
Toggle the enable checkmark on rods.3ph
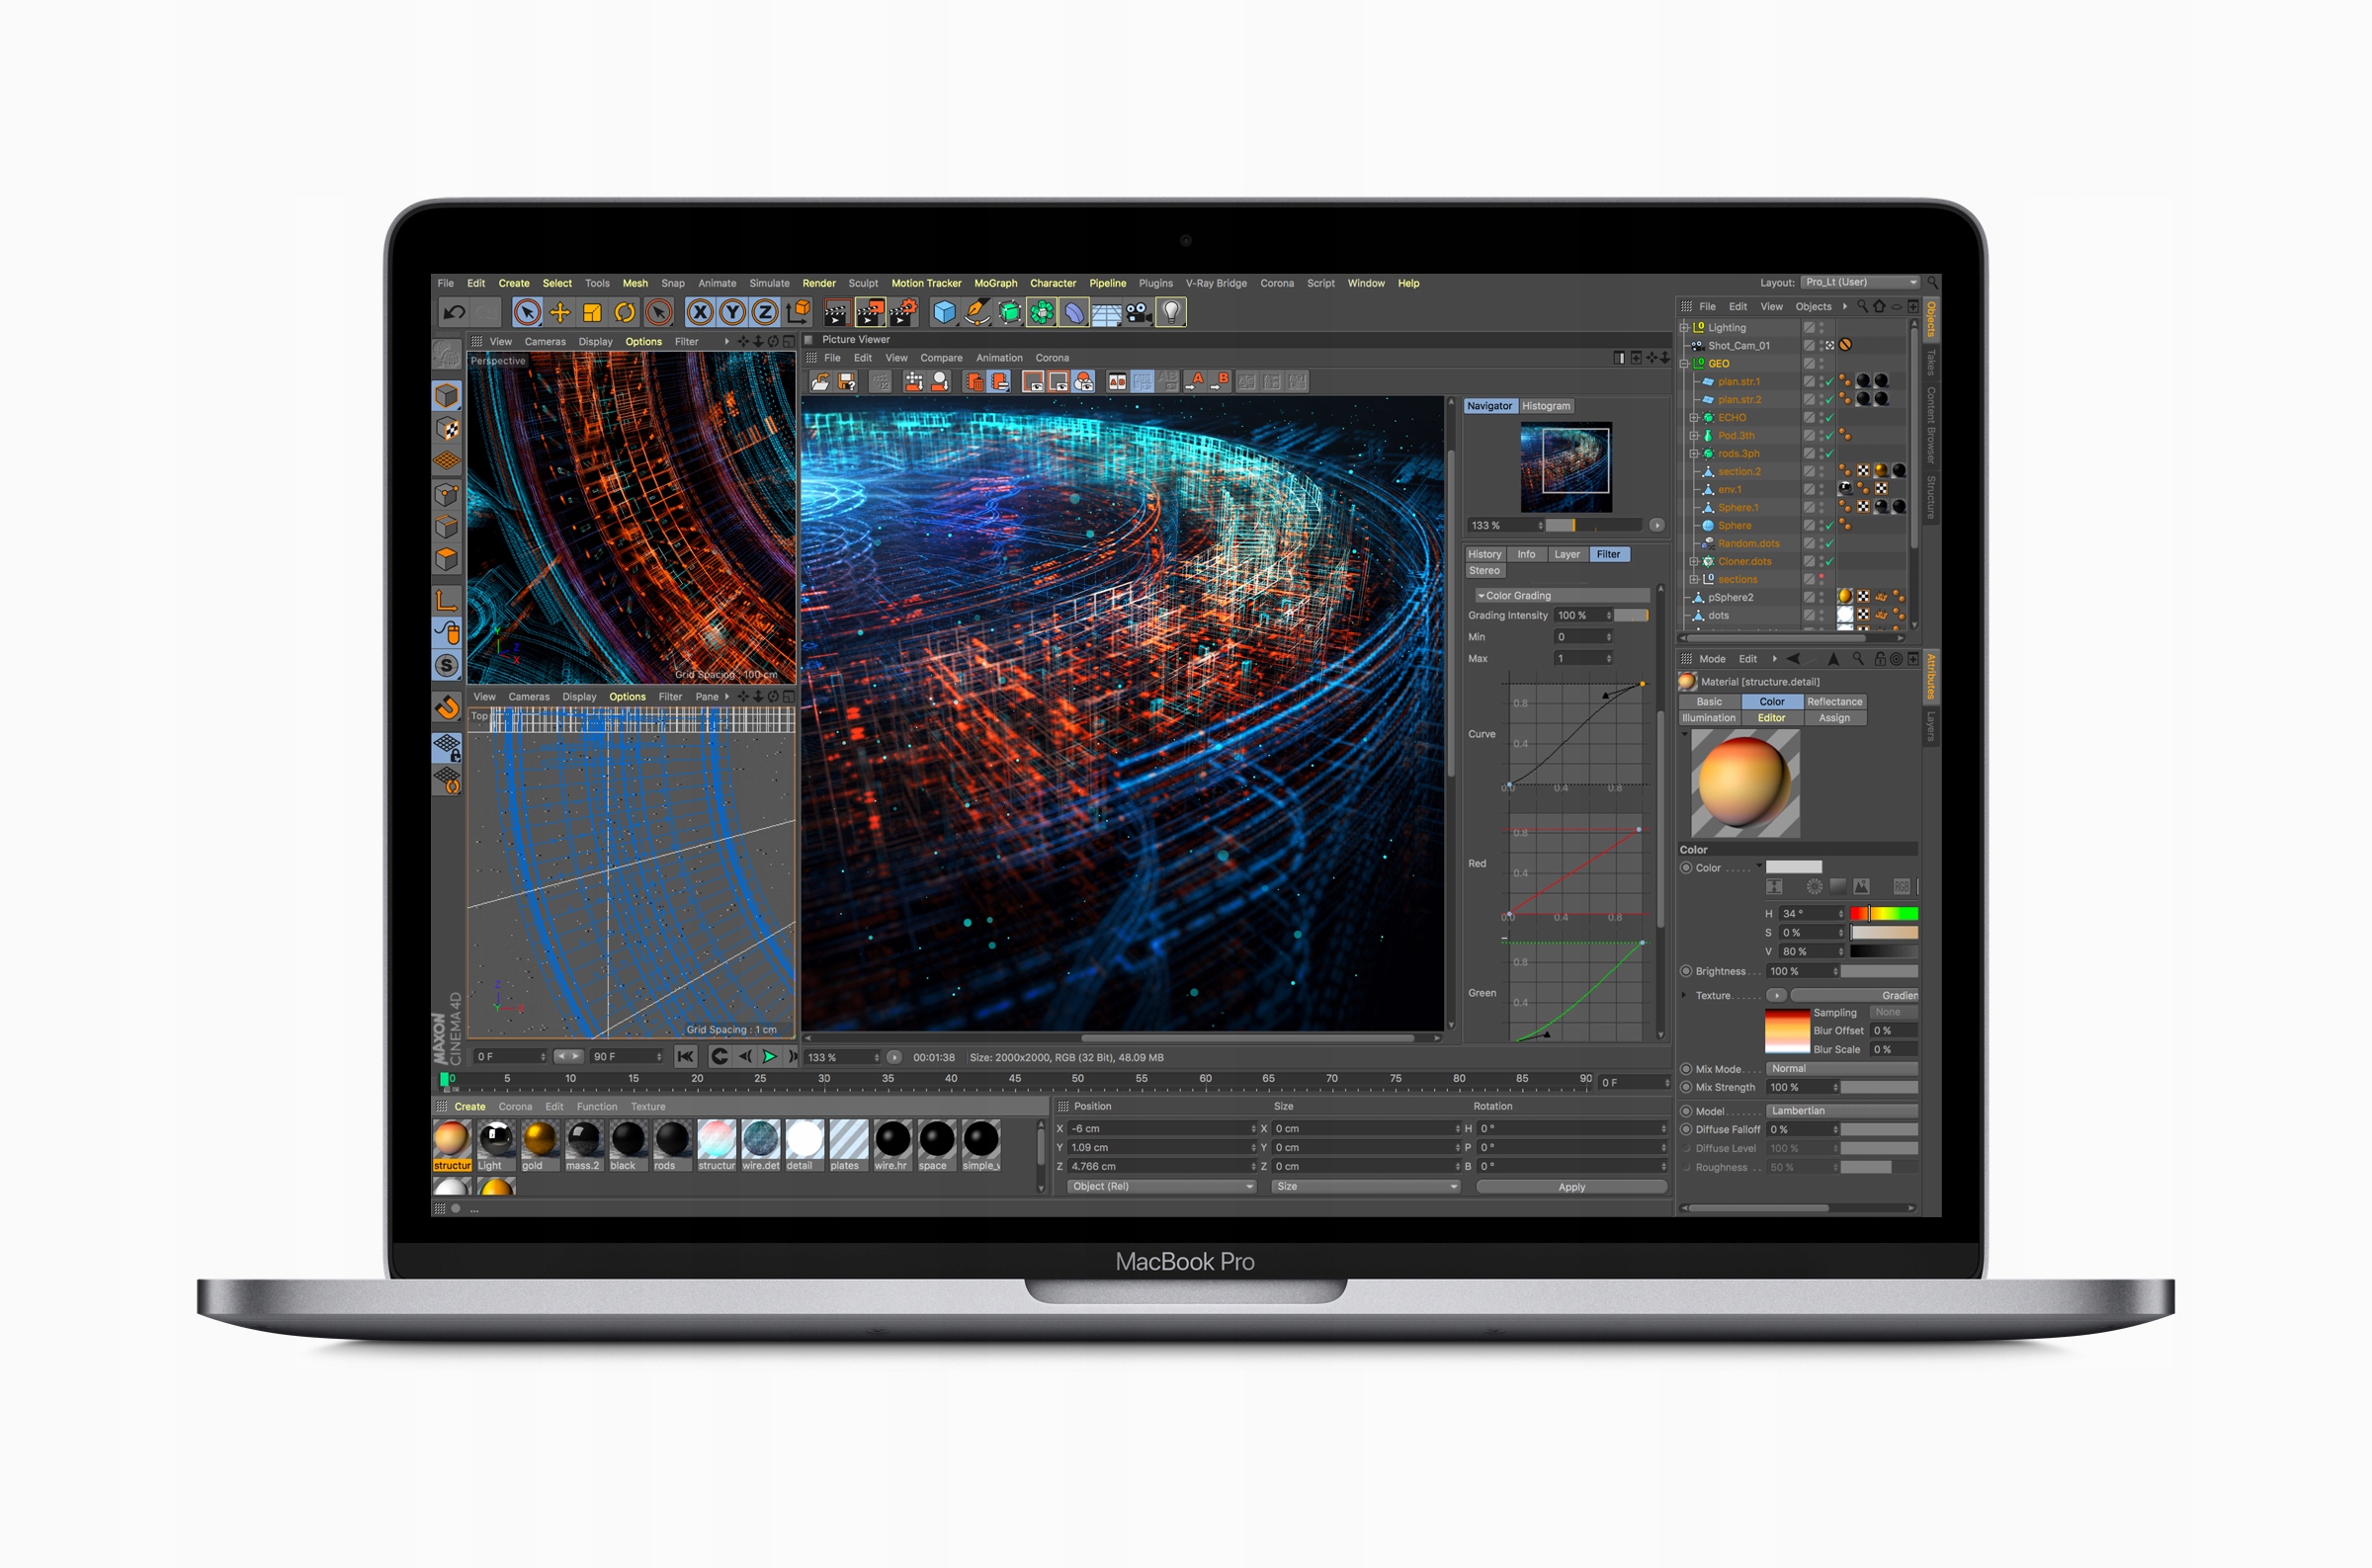(x=1830, y=454)
